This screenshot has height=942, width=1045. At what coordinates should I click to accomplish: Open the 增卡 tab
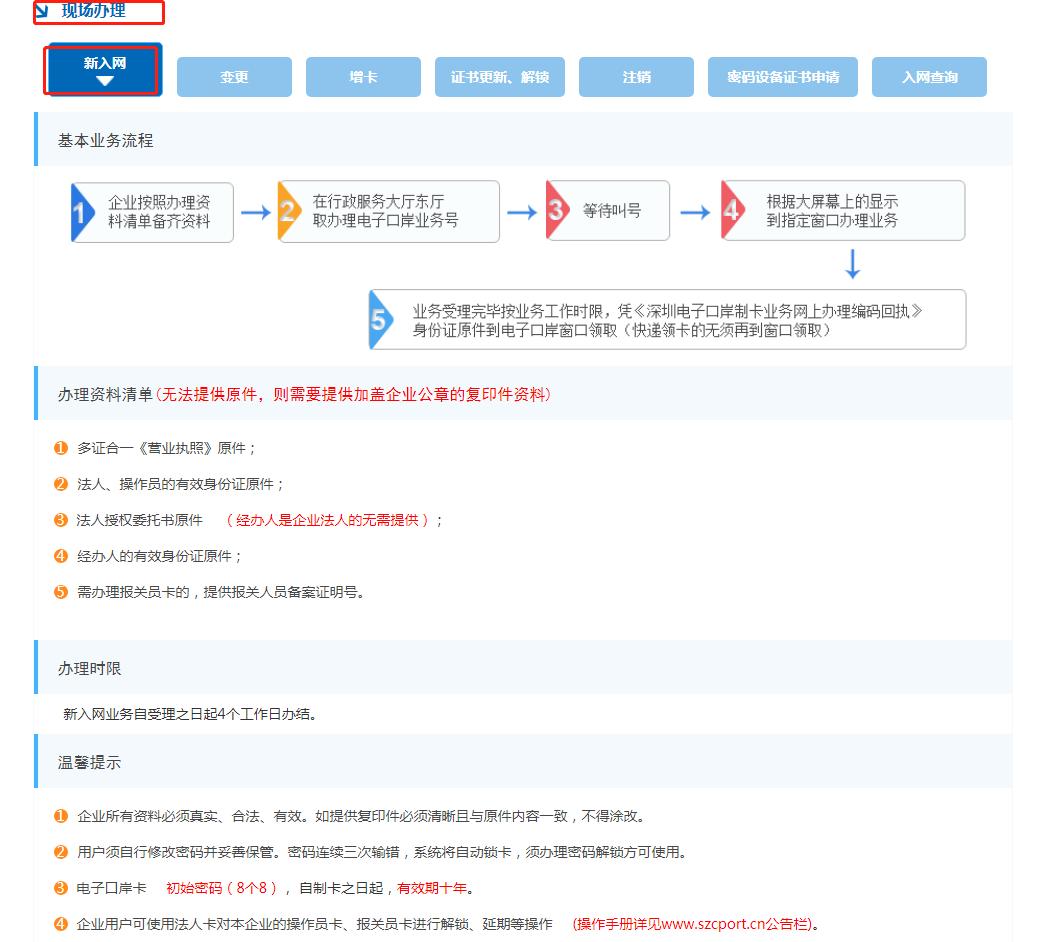pos(363,76)
